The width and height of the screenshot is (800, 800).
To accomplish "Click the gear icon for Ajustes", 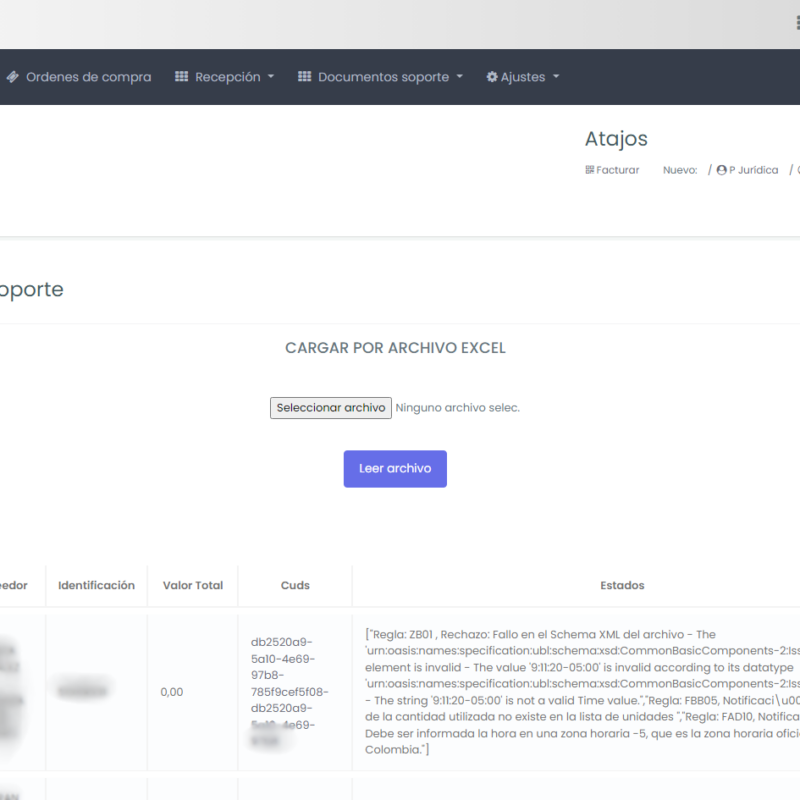I will (492, 77).
